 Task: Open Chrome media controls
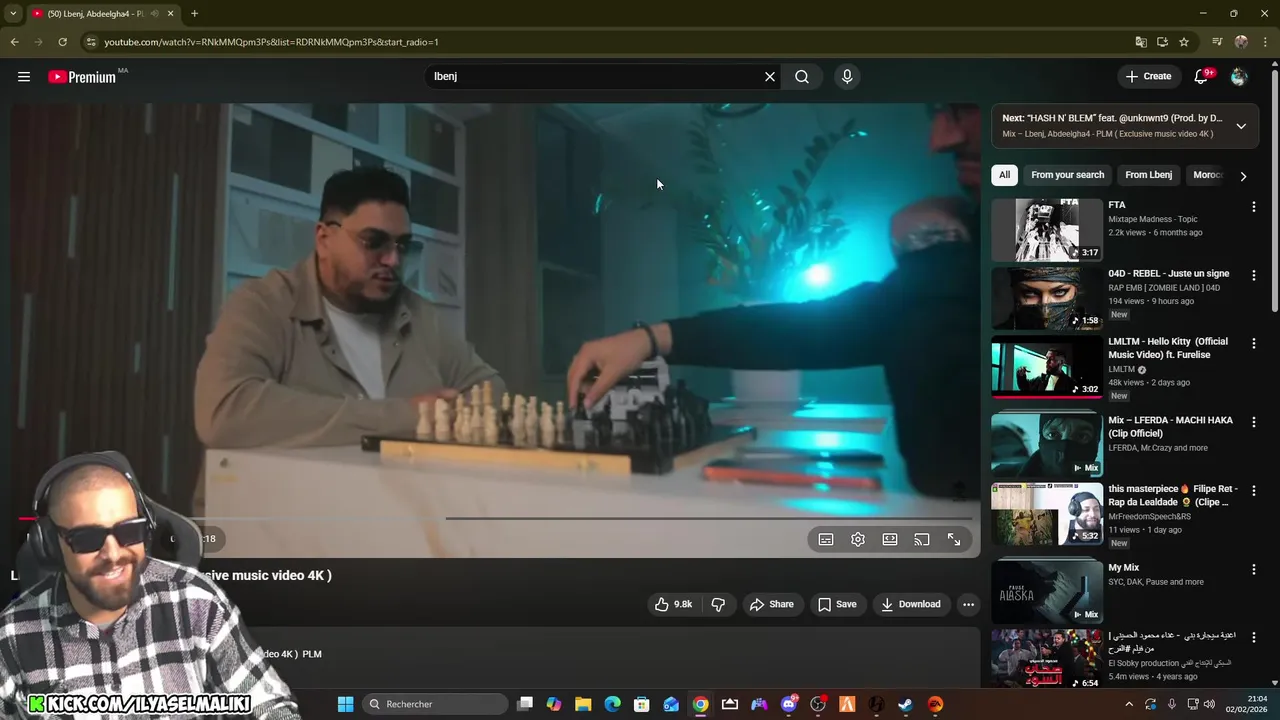[x=1217, y=42]
